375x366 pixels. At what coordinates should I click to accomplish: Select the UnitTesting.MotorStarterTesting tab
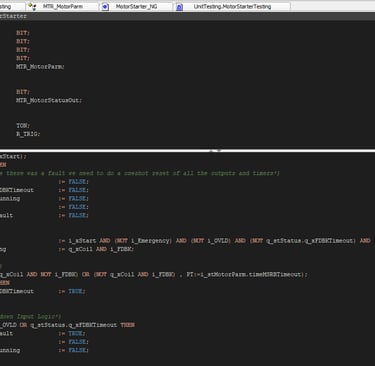[232, 6]
